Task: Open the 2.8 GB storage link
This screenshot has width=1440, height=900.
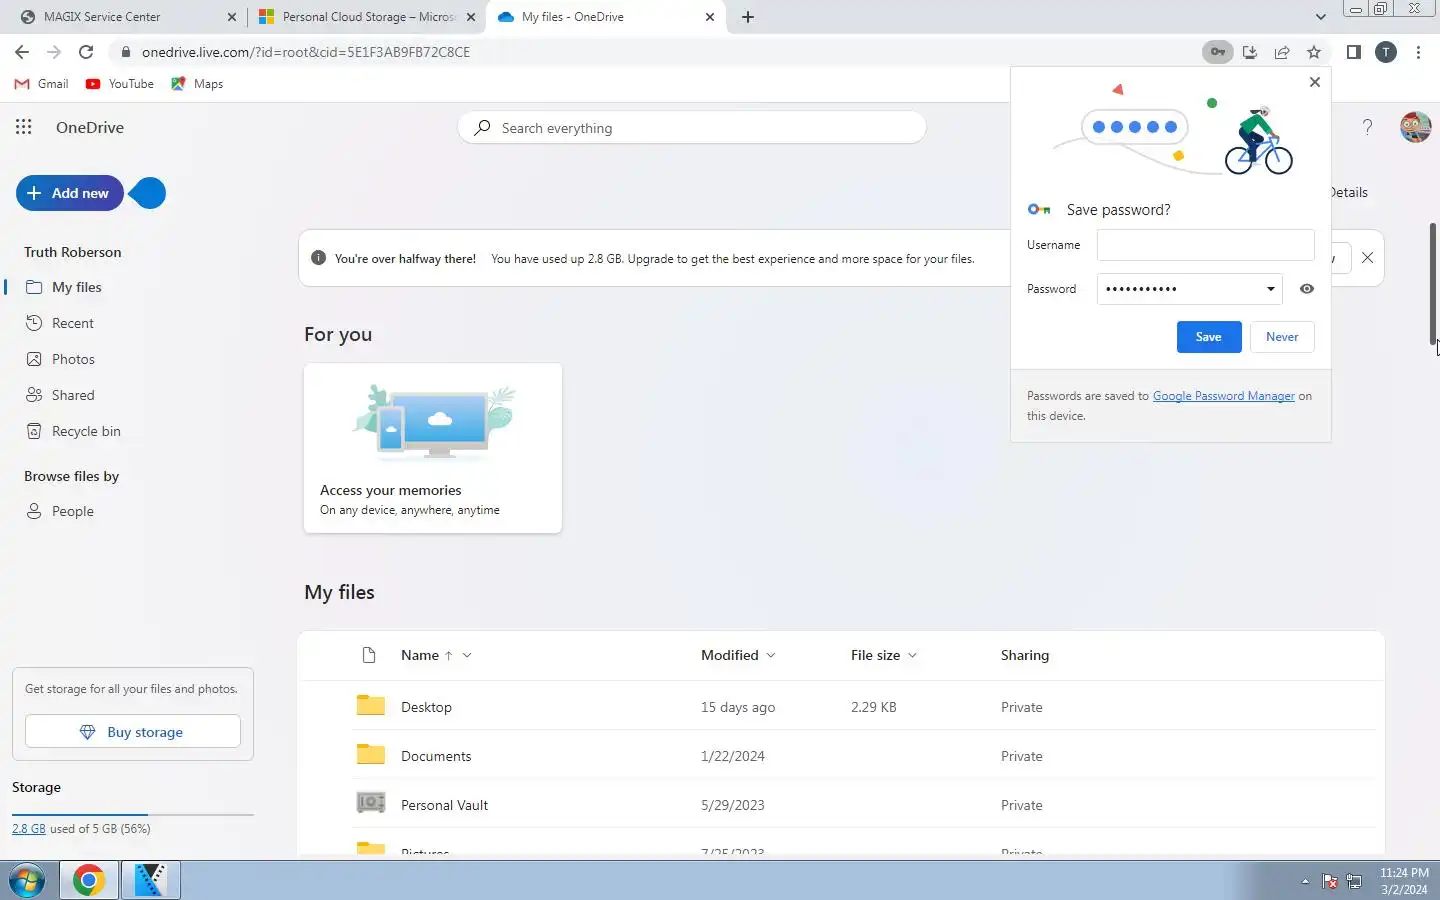Action: point(29,829)
